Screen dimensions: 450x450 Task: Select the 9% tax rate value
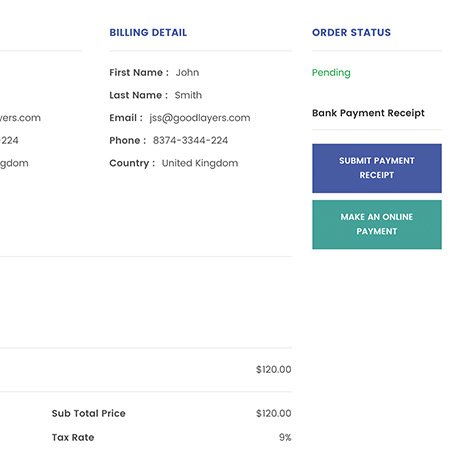pos(285,437)
